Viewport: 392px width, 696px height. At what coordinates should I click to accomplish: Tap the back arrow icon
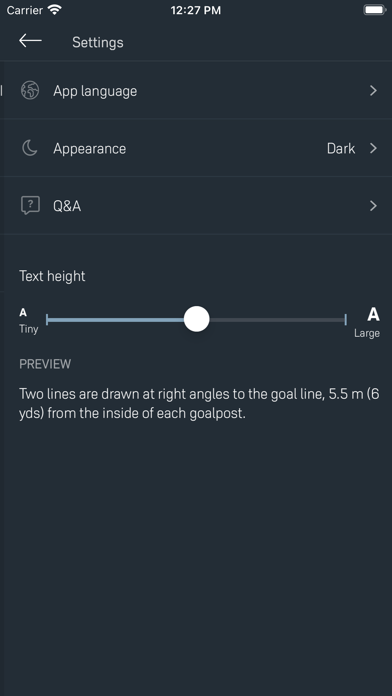click(30, 41)
